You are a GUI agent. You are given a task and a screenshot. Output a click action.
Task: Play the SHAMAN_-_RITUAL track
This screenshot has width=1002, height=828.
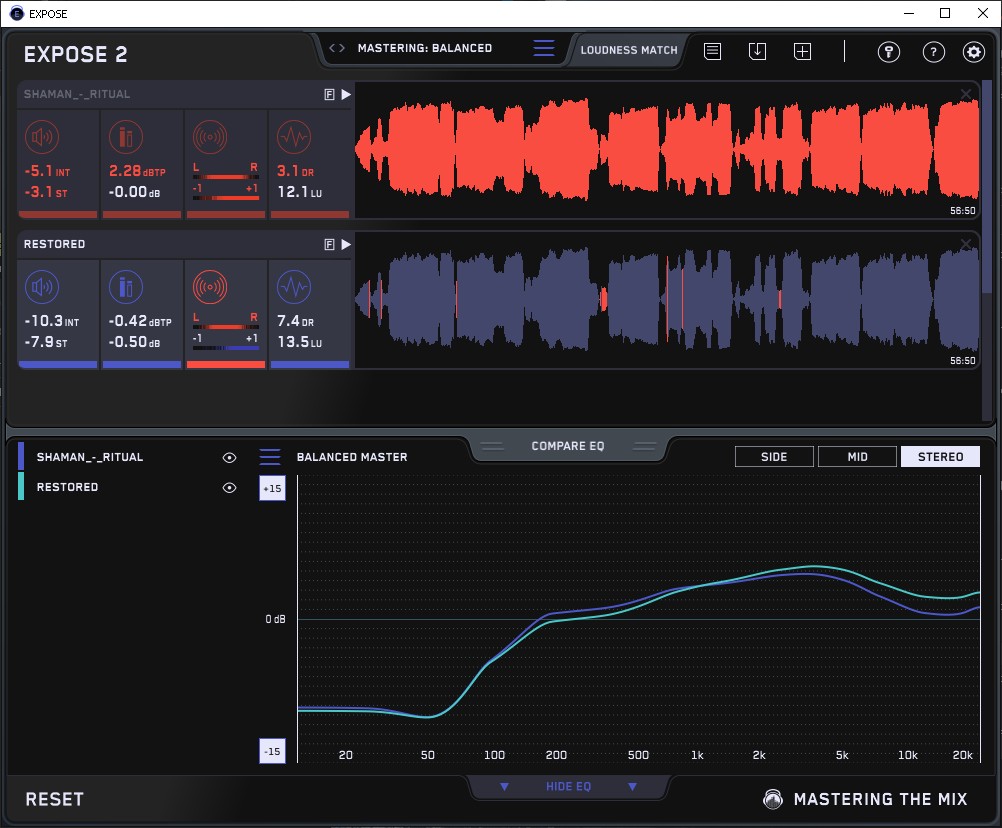pyautogui.click(x=346, y=94)
